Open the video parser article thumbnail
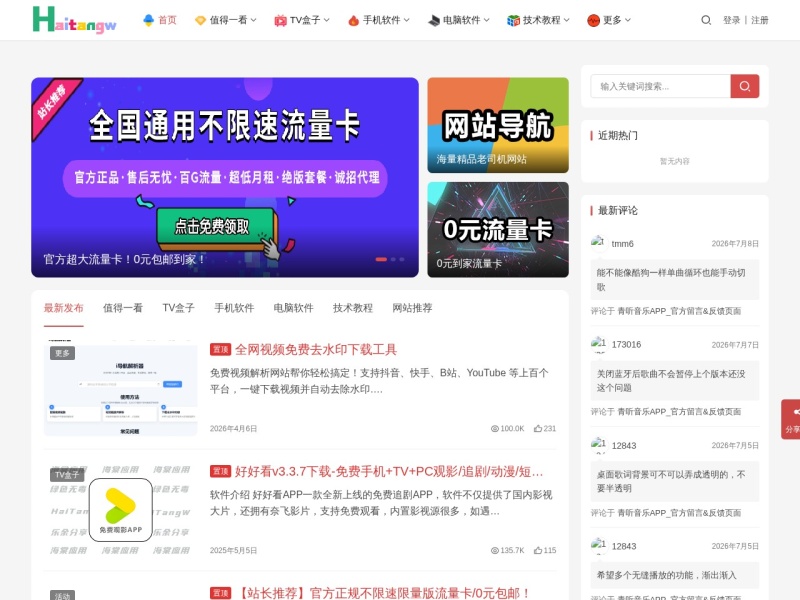The height and width of the screenshot is (600, 800). coord(120,388)
